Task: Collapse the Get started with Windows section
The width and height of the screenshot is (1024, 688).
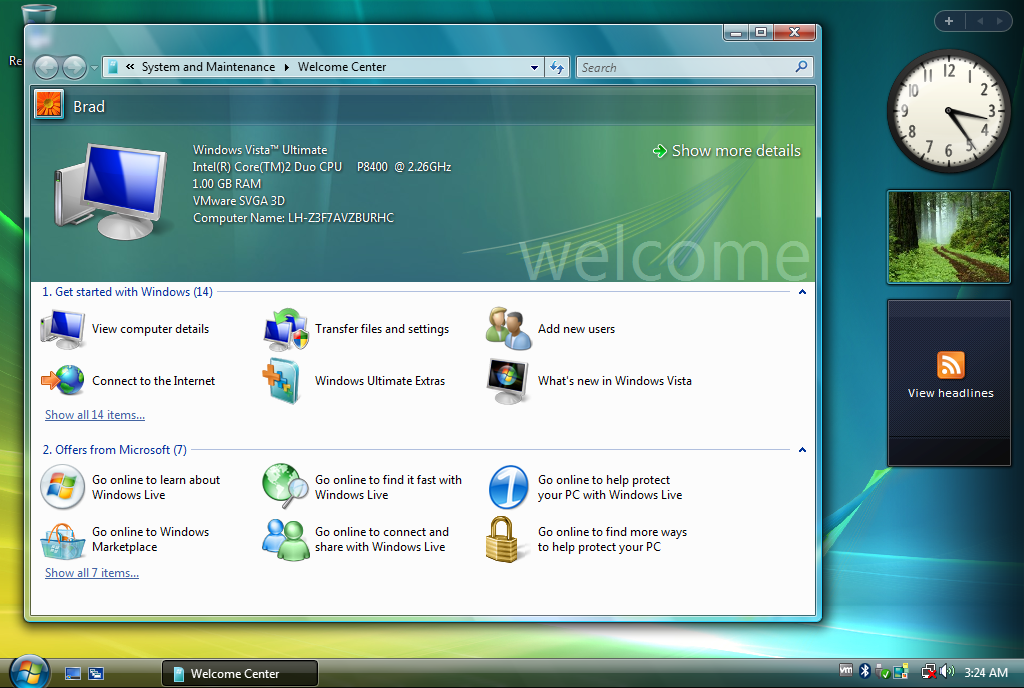Action: pos(802,292)
